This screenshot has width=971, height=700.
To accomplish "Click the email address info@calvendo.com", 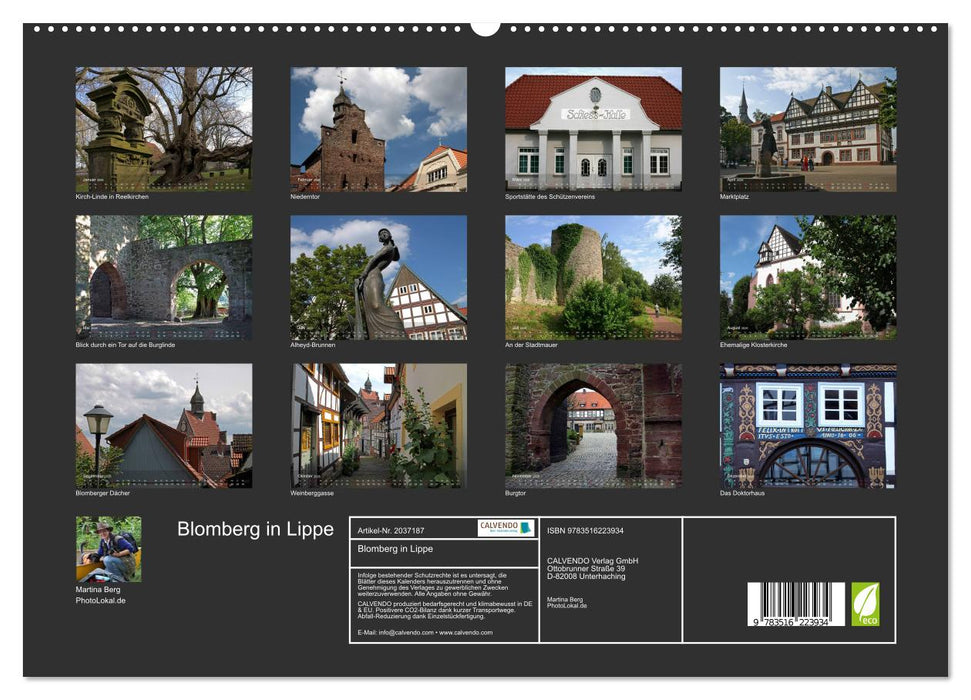I will coord(403,633).
